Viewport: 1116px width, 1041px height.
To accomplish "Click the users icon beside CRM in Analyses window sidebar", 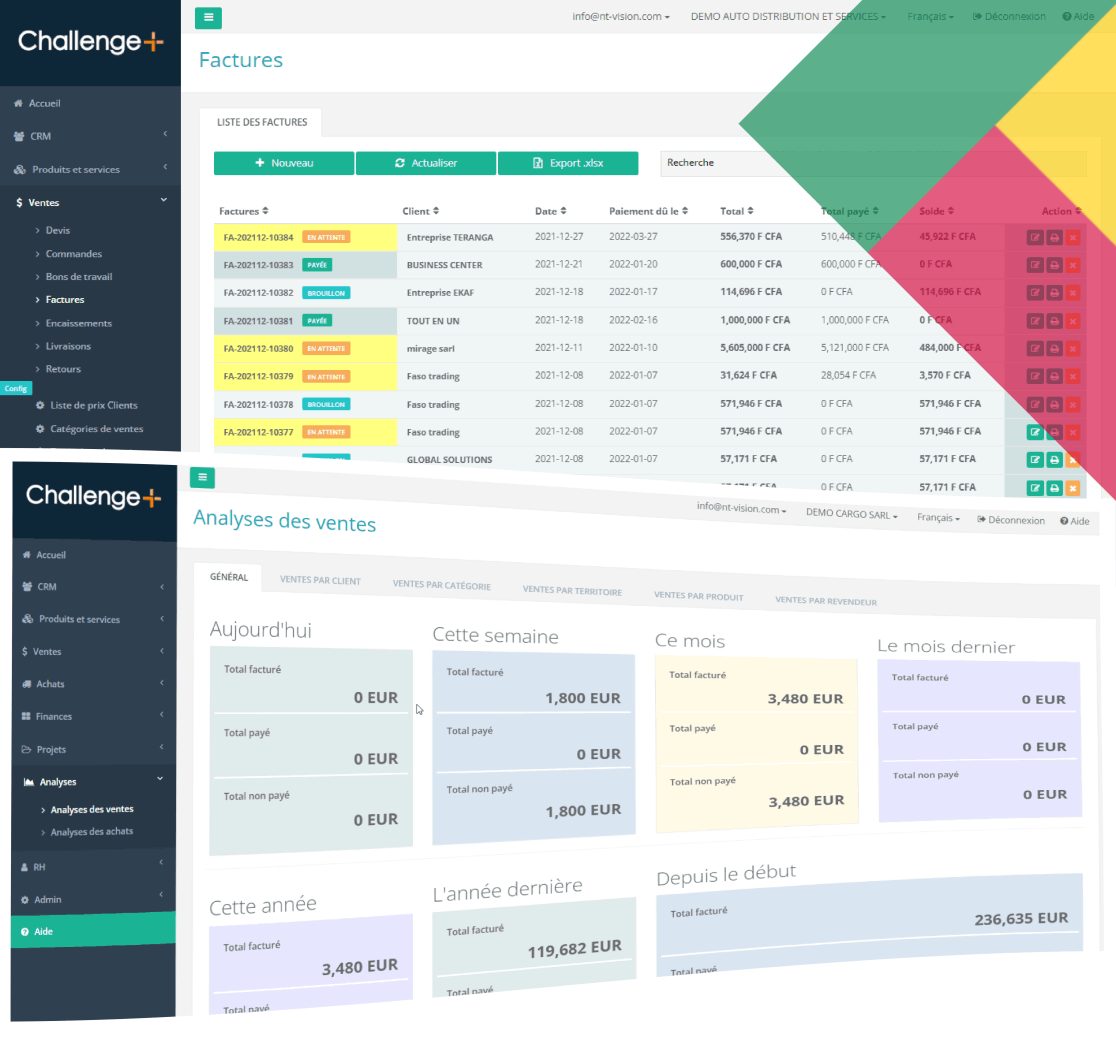I will coord(27,586).
